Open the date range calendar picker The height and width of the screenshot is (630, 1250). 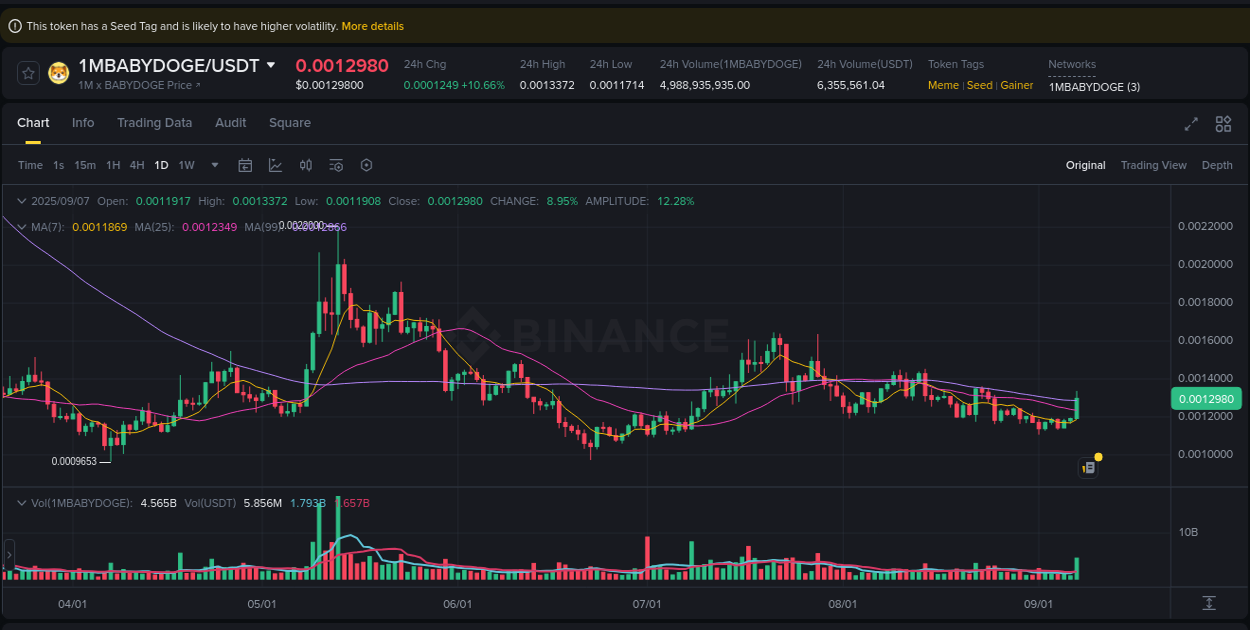point(245,165)
